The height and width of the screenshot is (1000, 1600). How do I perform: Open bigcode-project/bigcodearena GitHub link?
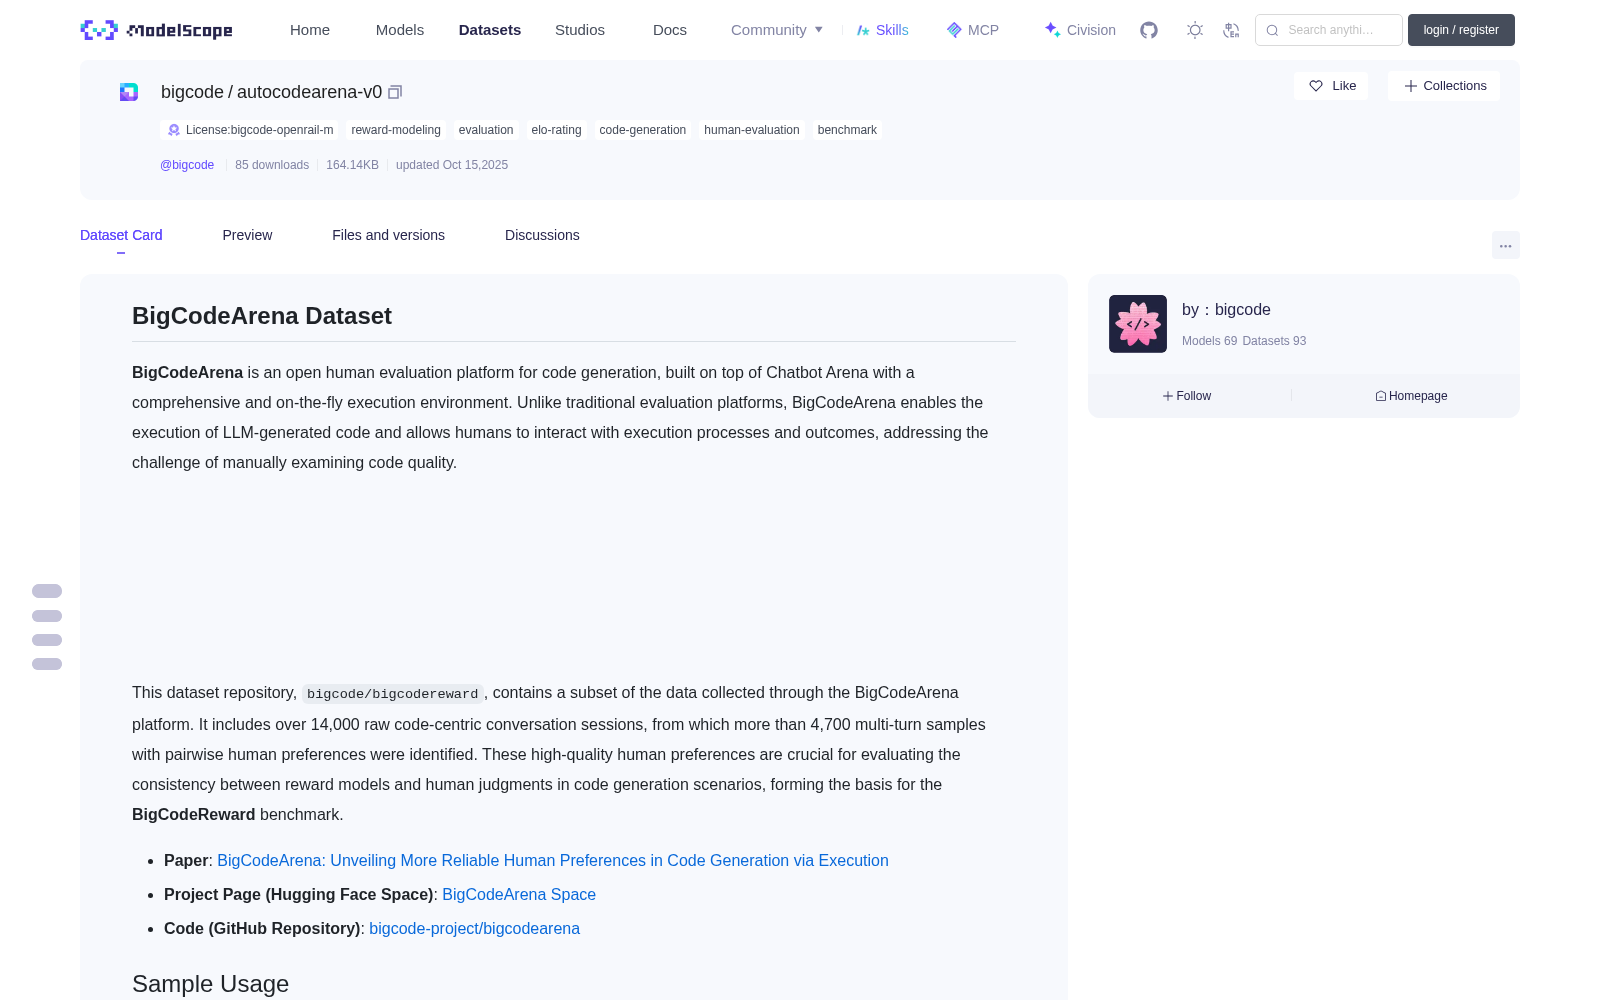[474, 928]
